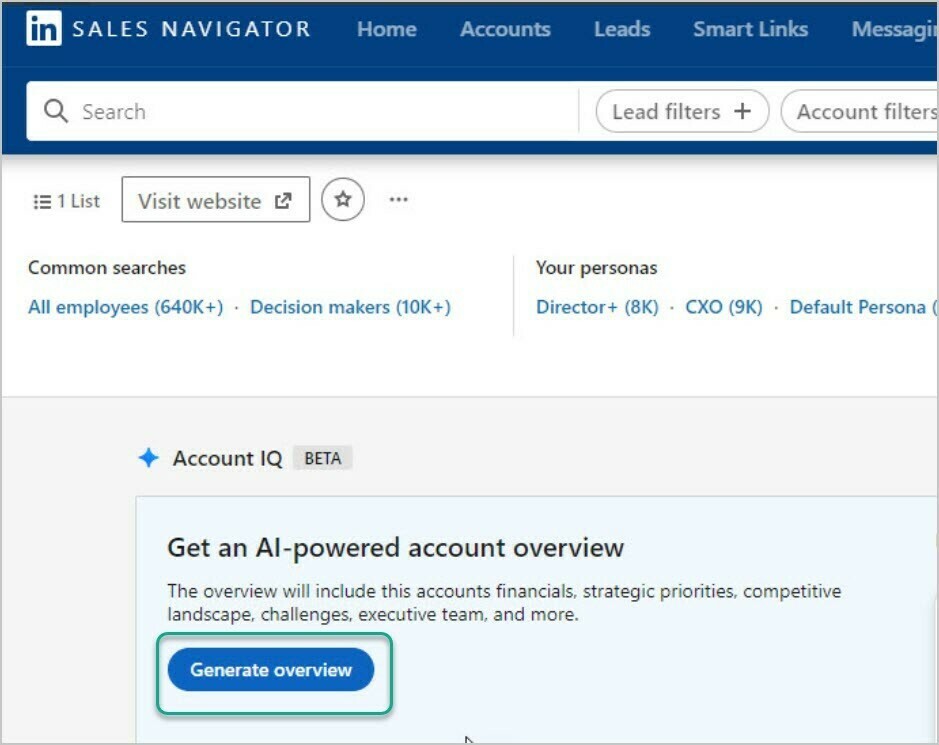
Task: Click the plus icon in Lead filters
Action: coord(743,111)
